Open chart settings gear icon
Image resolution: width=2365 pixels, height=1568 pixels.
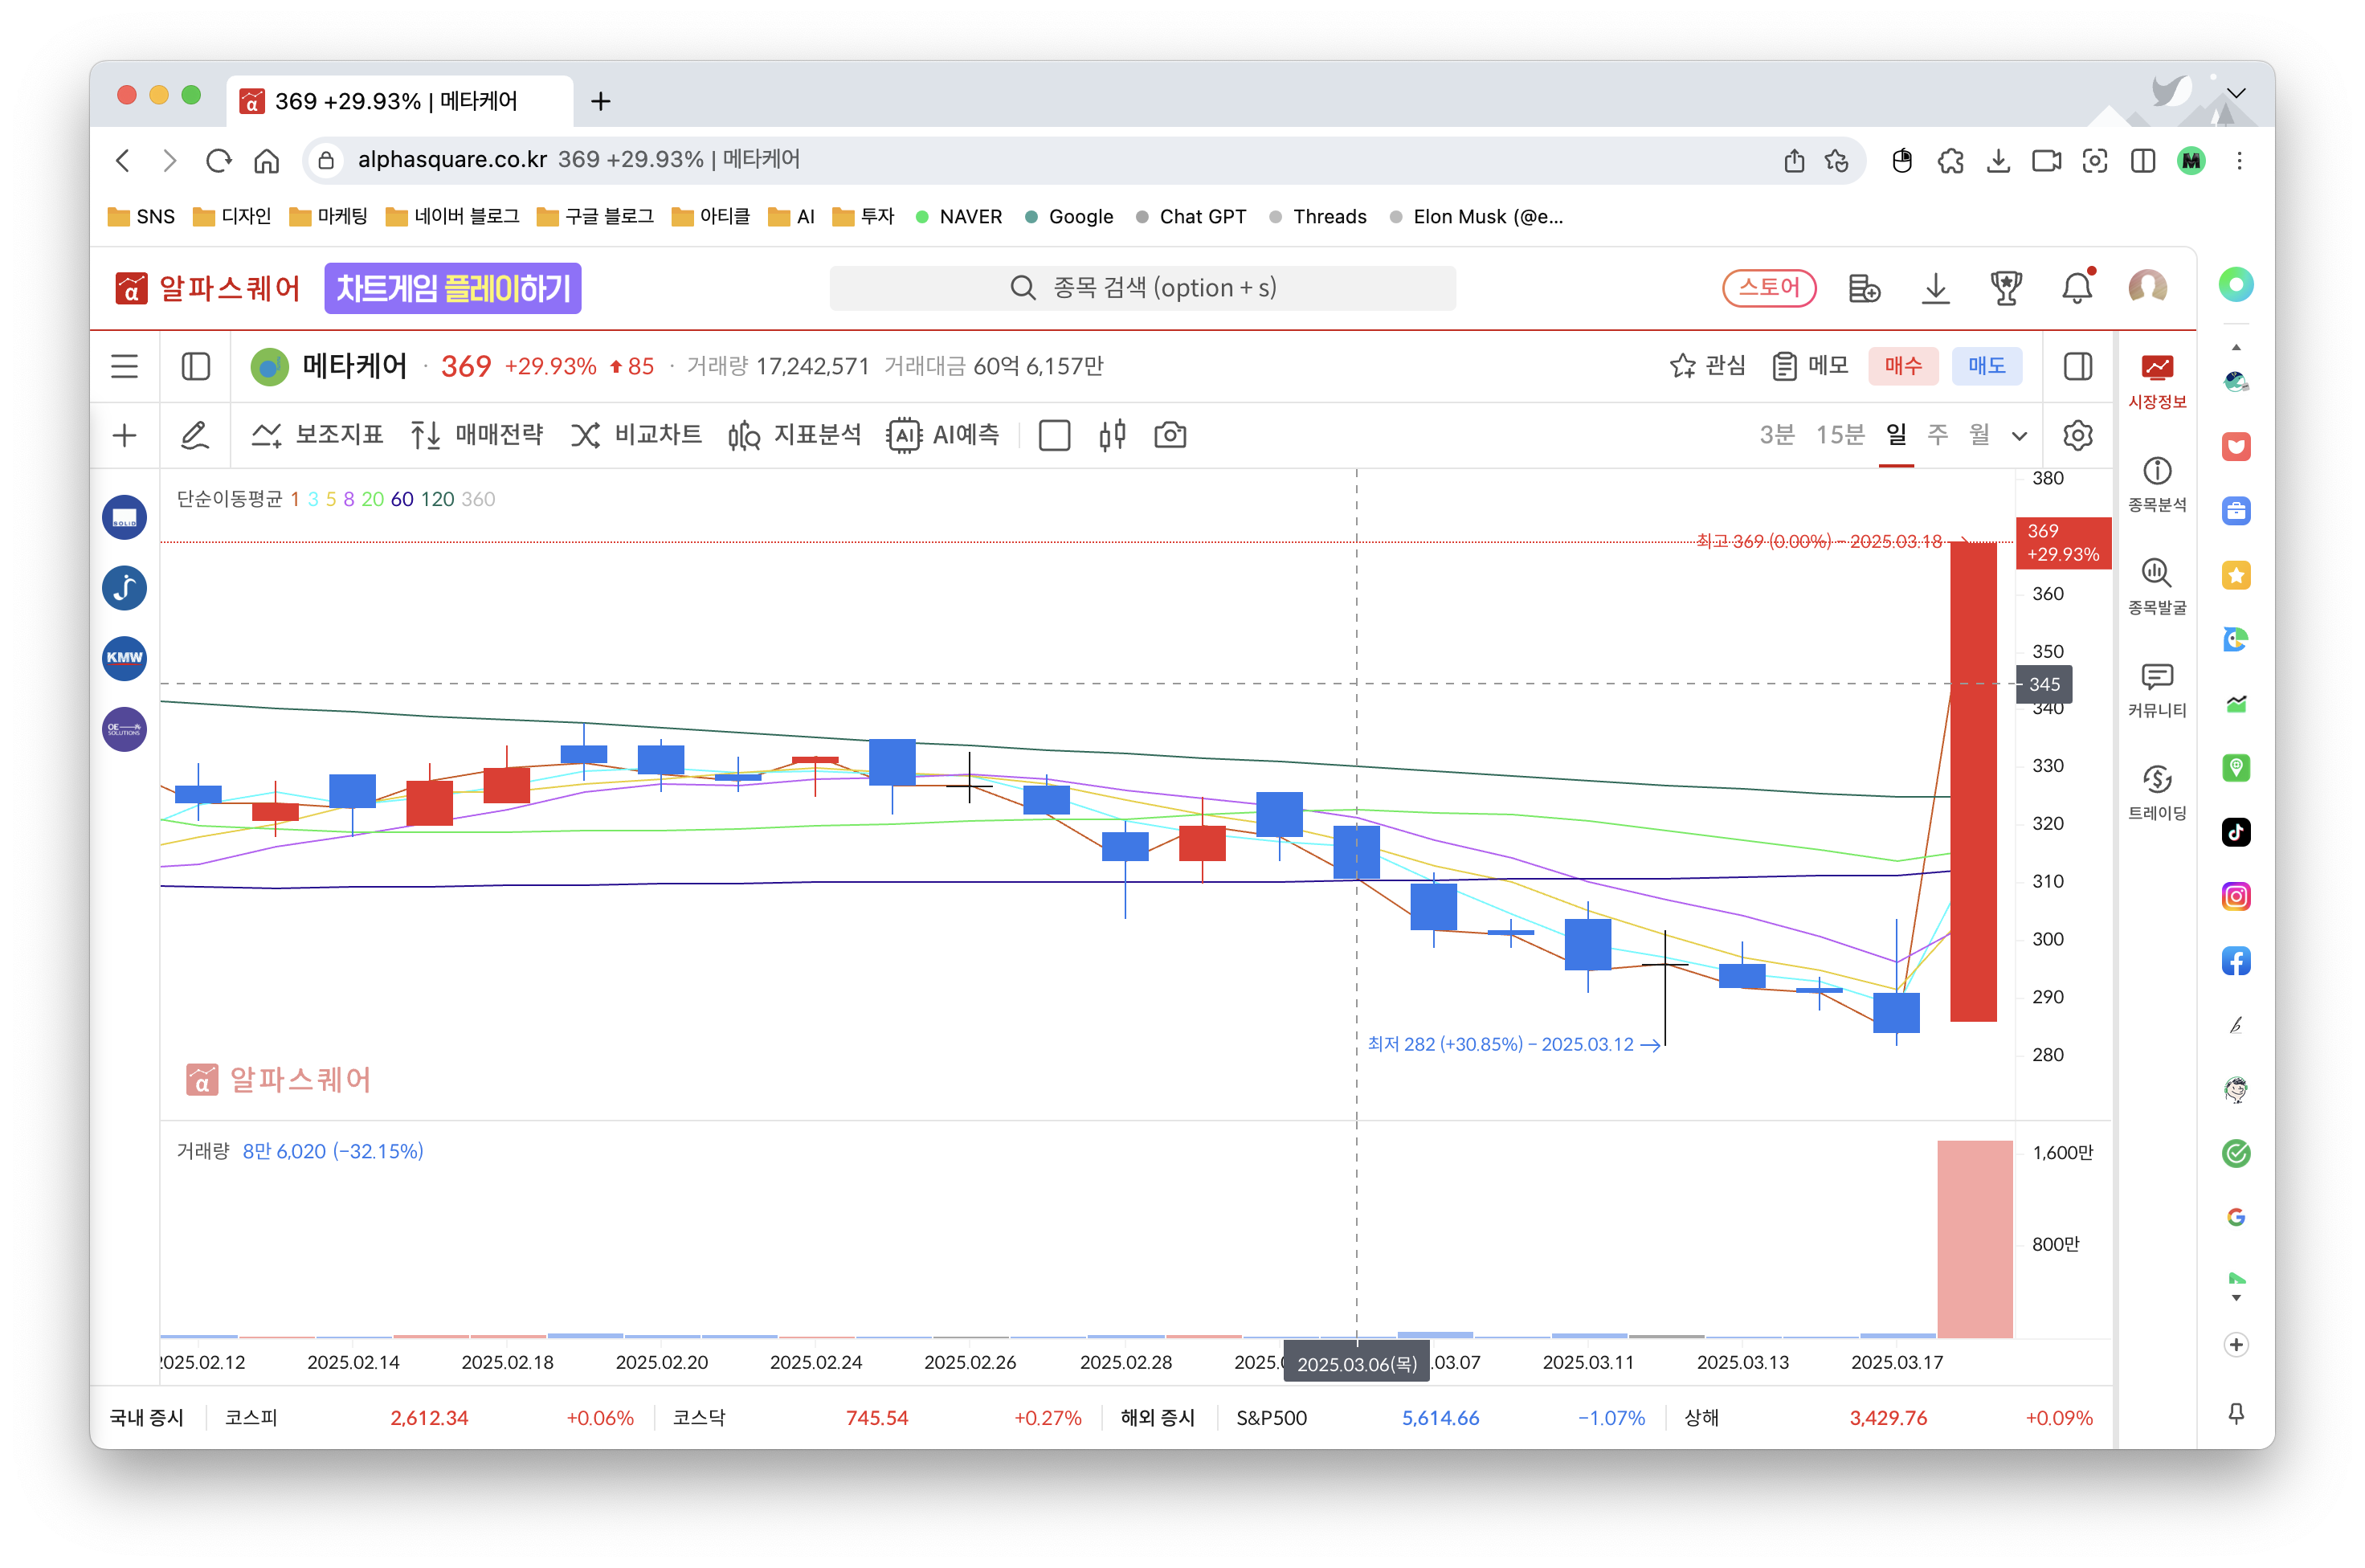(2077, 435)
